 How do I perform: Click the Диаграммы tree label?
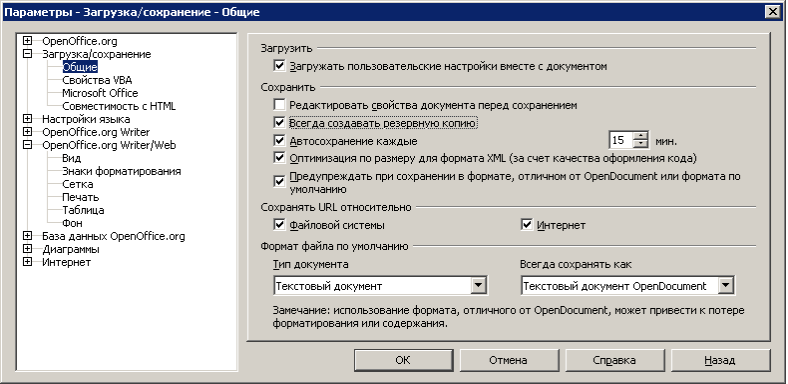point(70,249)
